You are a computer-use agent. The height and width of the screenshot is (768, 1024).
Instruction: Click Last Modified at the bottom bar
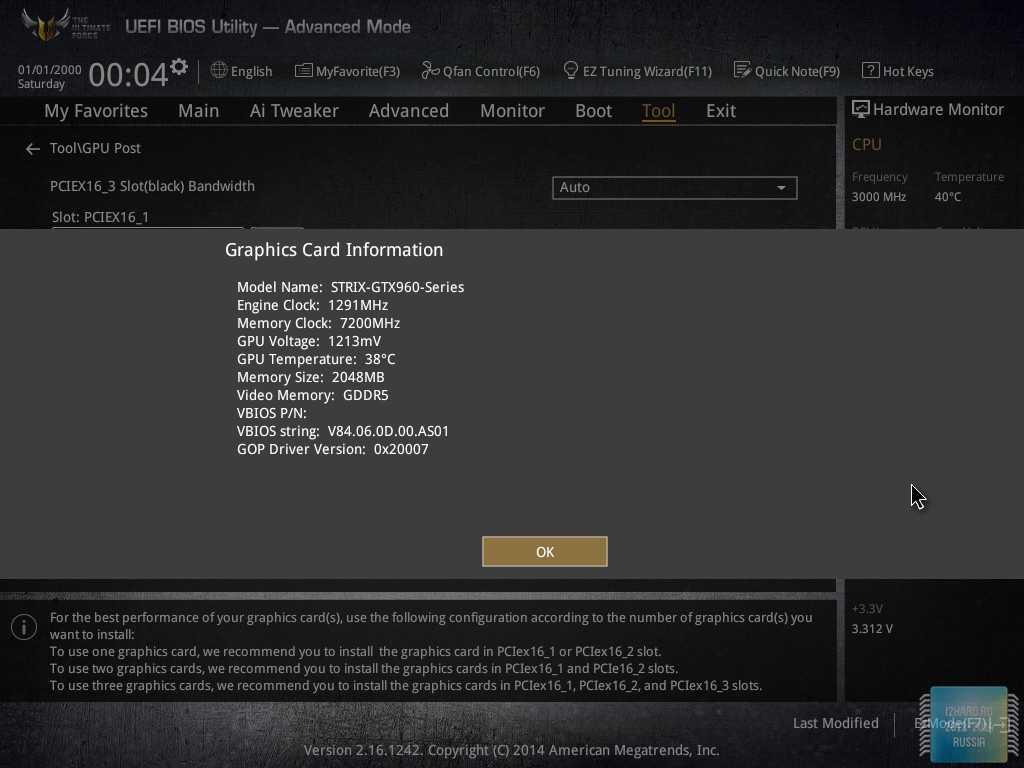(835, 723)
